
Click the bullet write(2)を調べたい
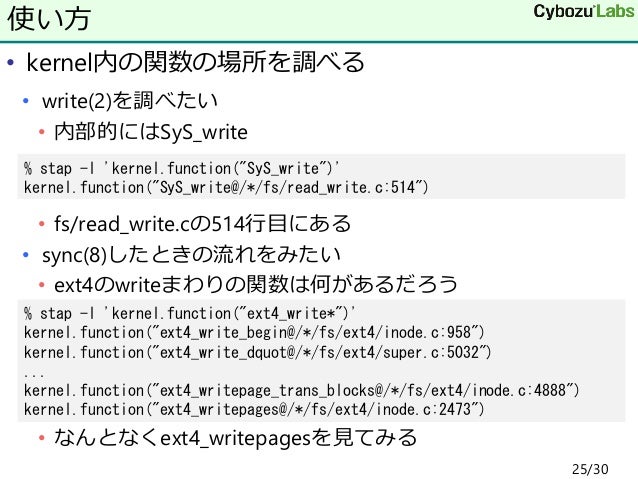tap(130, 101)
